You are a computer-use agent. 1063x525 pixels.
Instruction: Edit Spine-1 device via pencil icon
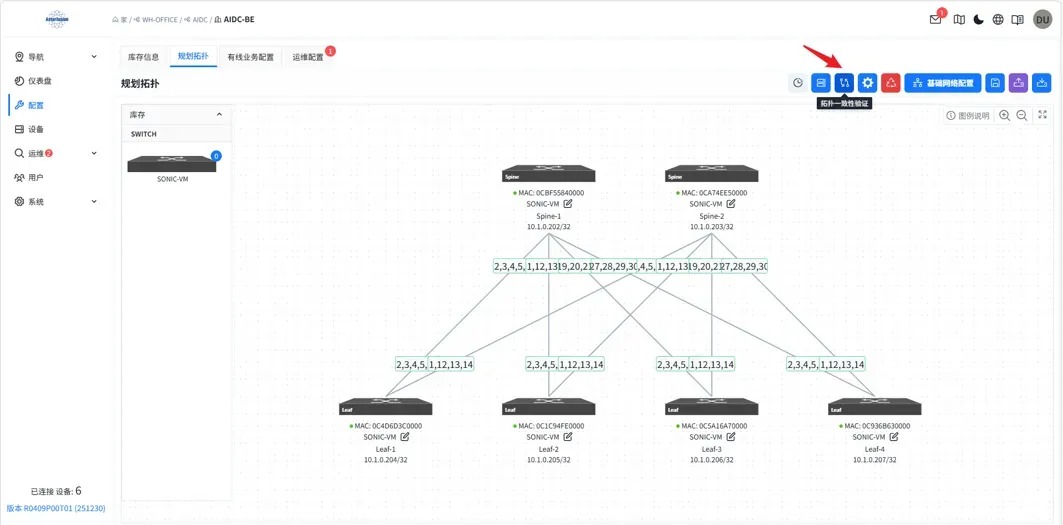click(x=567, y=203)
